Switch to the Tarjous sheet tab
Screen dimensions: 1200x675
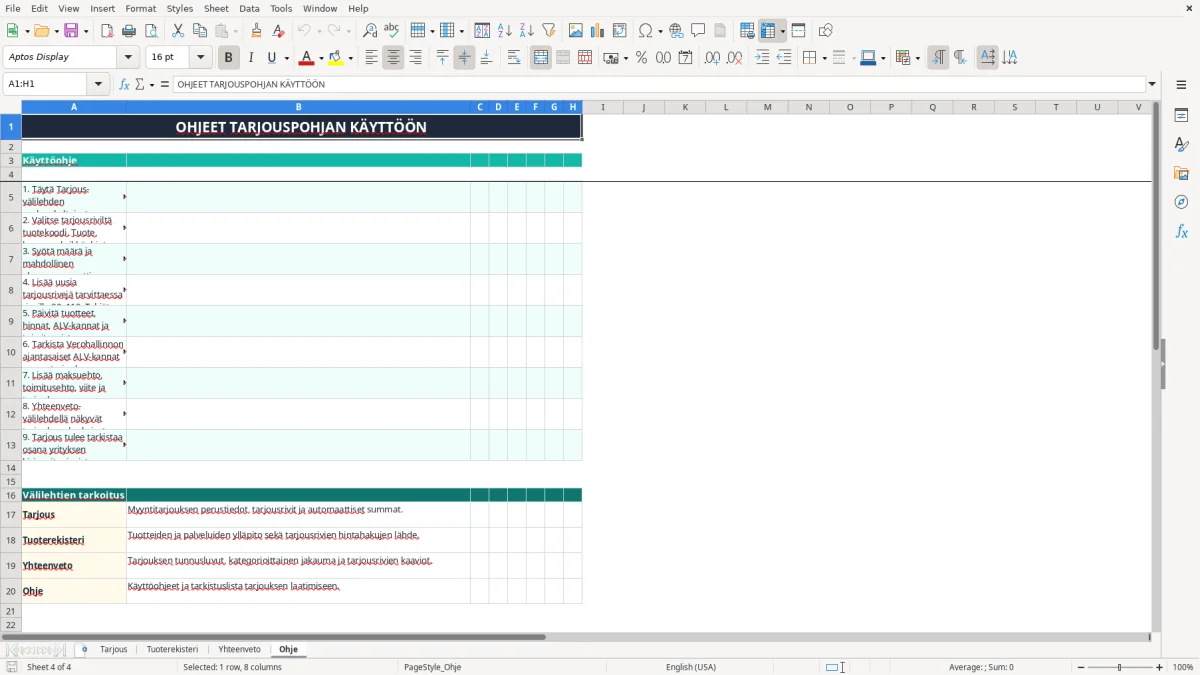pyautogui.click(x=114, y=650)
